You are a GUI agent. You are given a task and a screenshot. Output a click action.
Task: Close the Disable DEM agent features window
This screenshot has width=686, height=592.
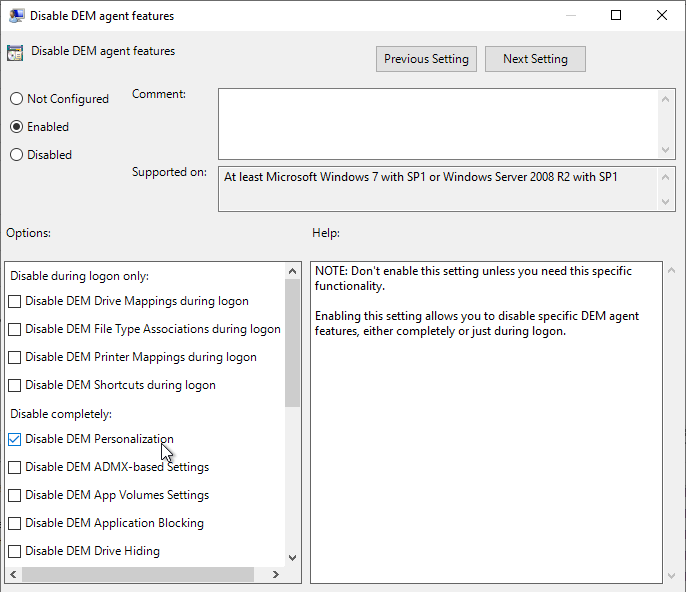pyautogui.click(x=662, y=15)
